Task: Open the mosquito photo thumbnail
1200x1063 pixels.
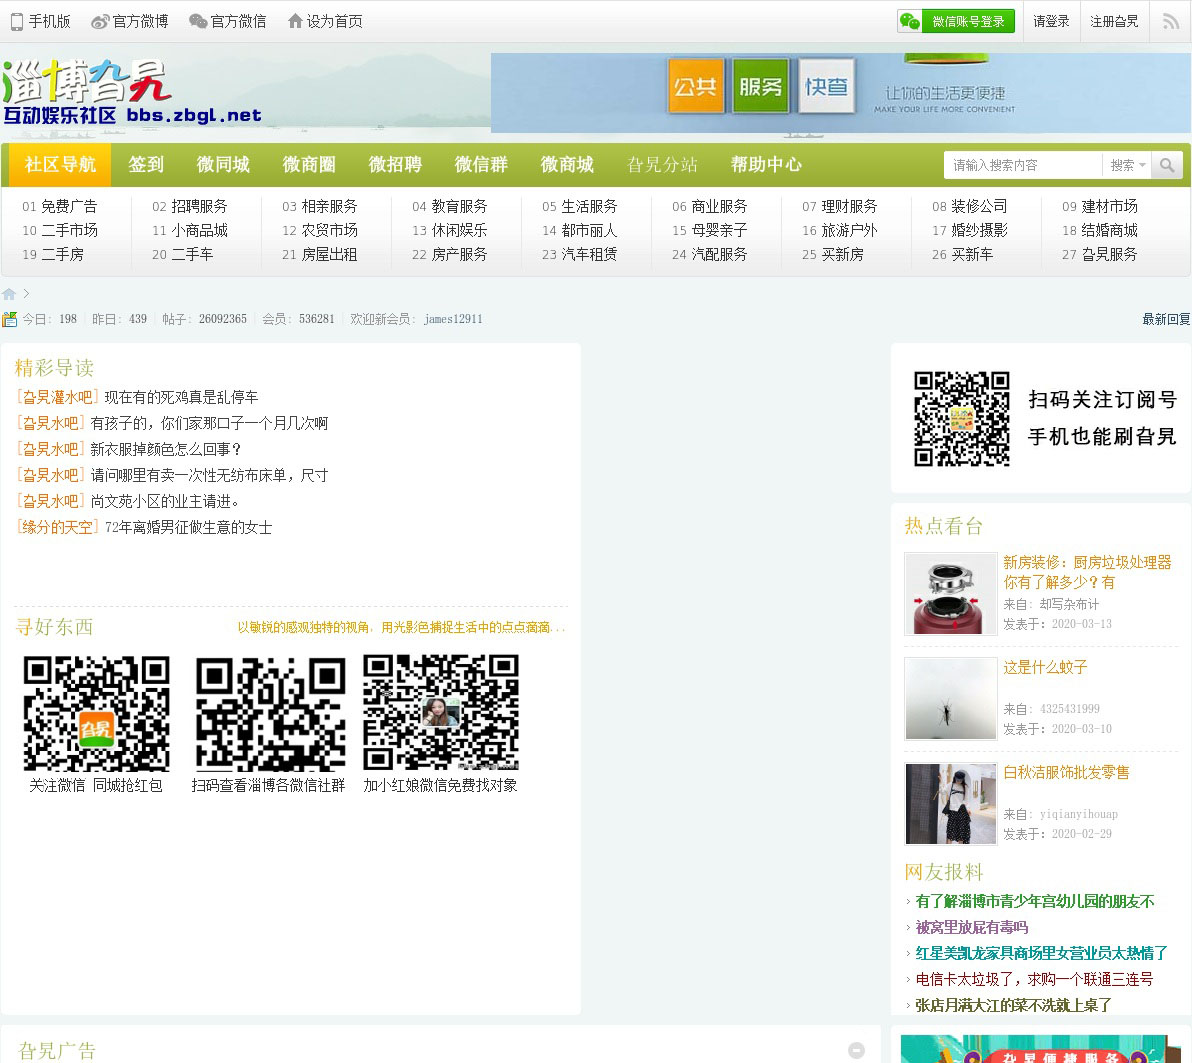Action: pos(951,698)
